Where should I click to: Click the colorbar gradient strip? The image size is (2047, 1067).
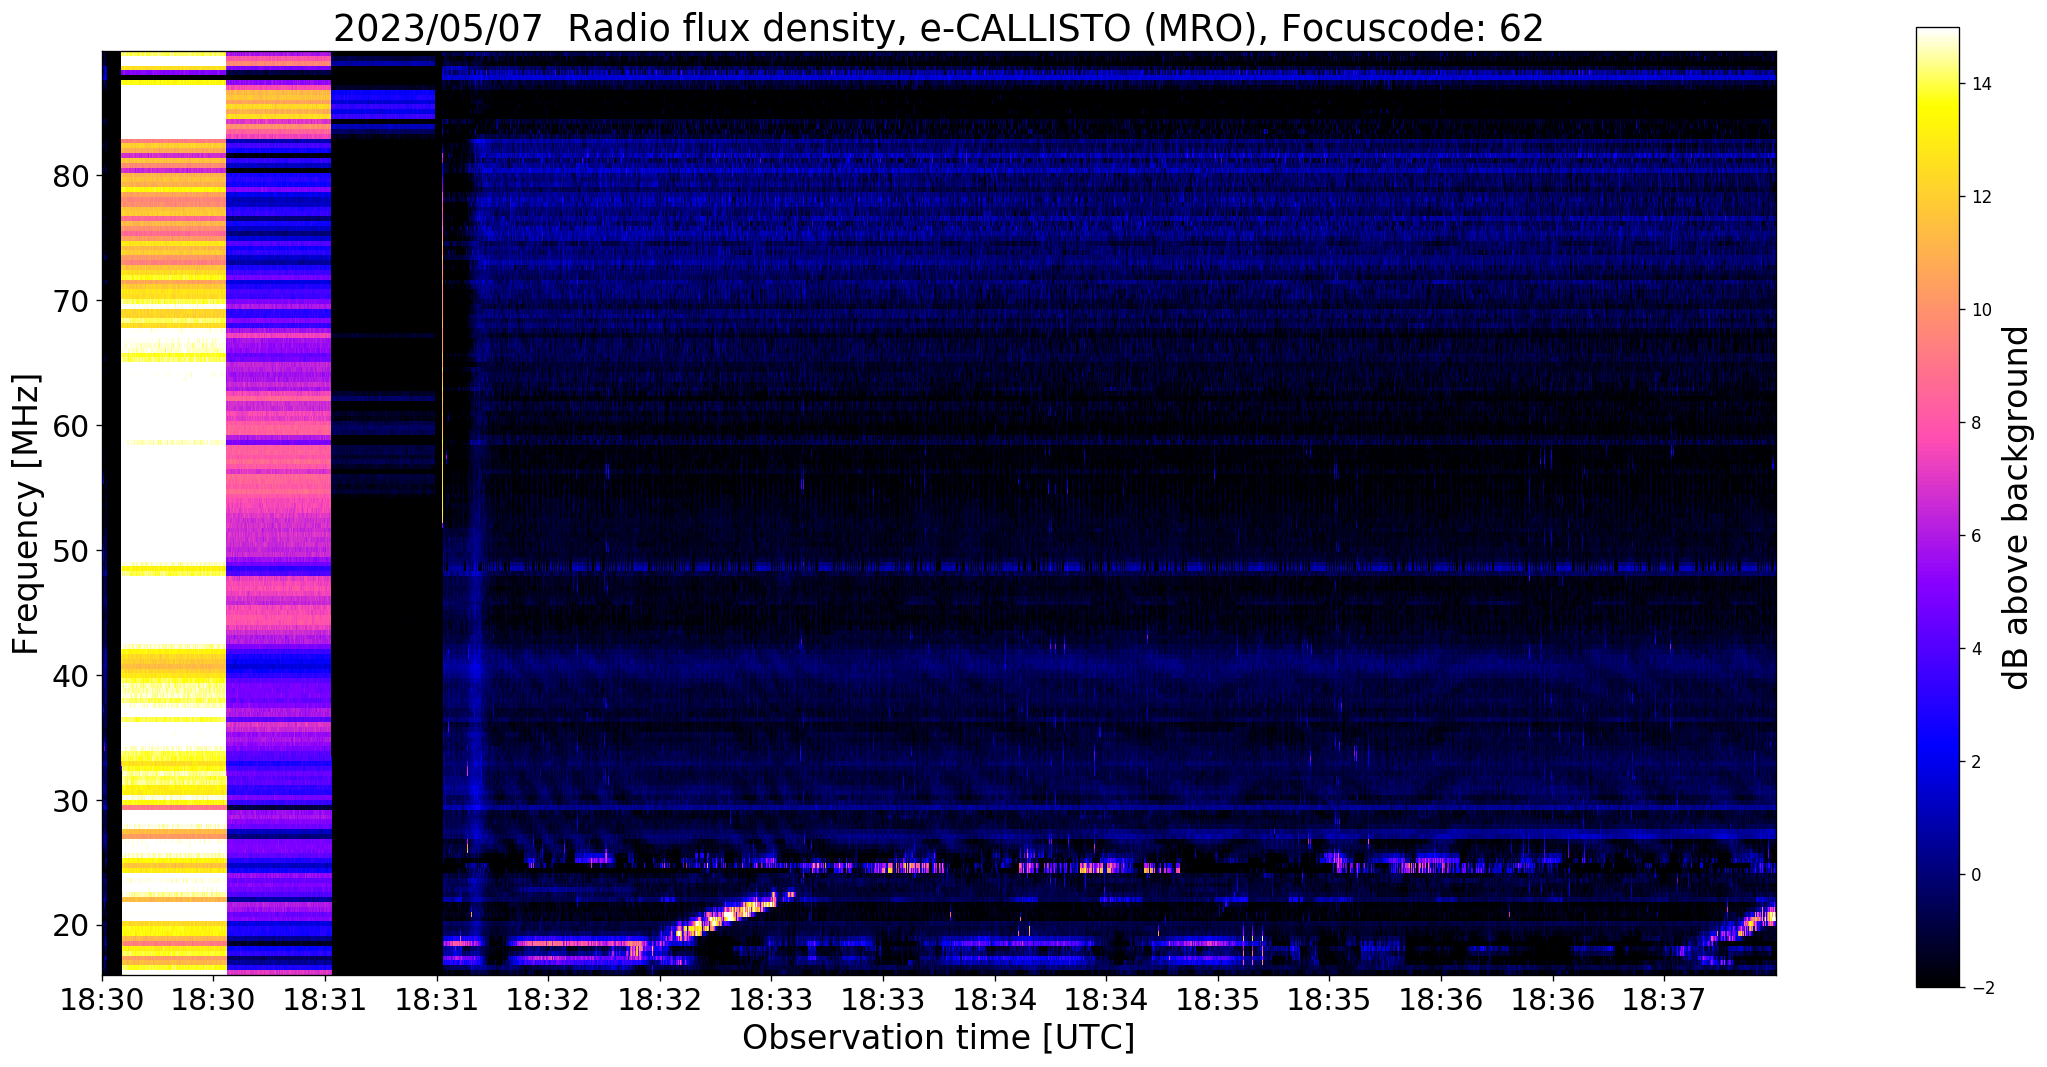[1937, 508]
